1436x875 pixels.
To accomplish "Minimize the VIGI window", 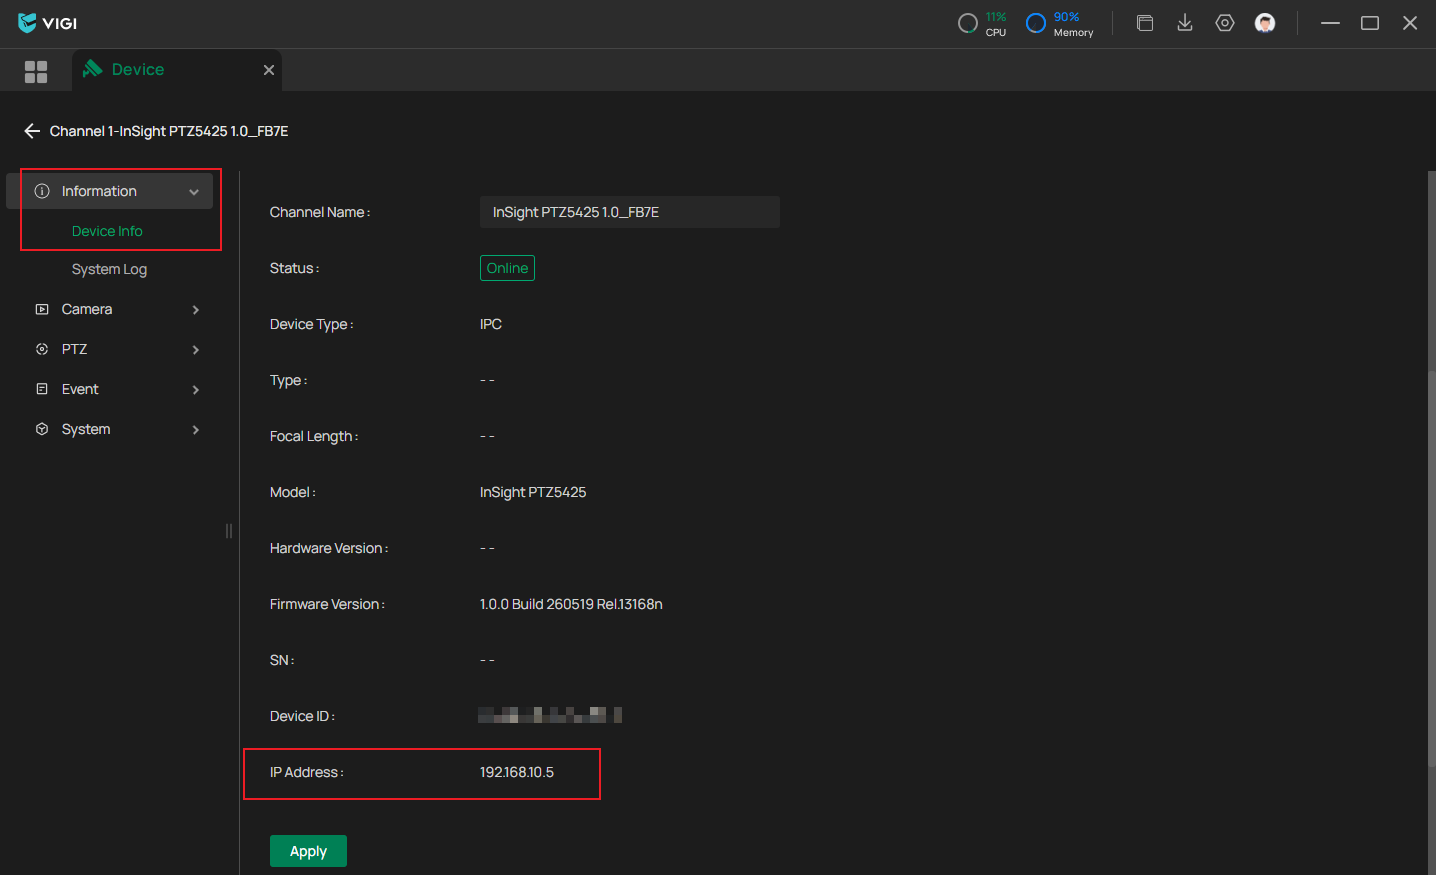I will pos(1330,23).
